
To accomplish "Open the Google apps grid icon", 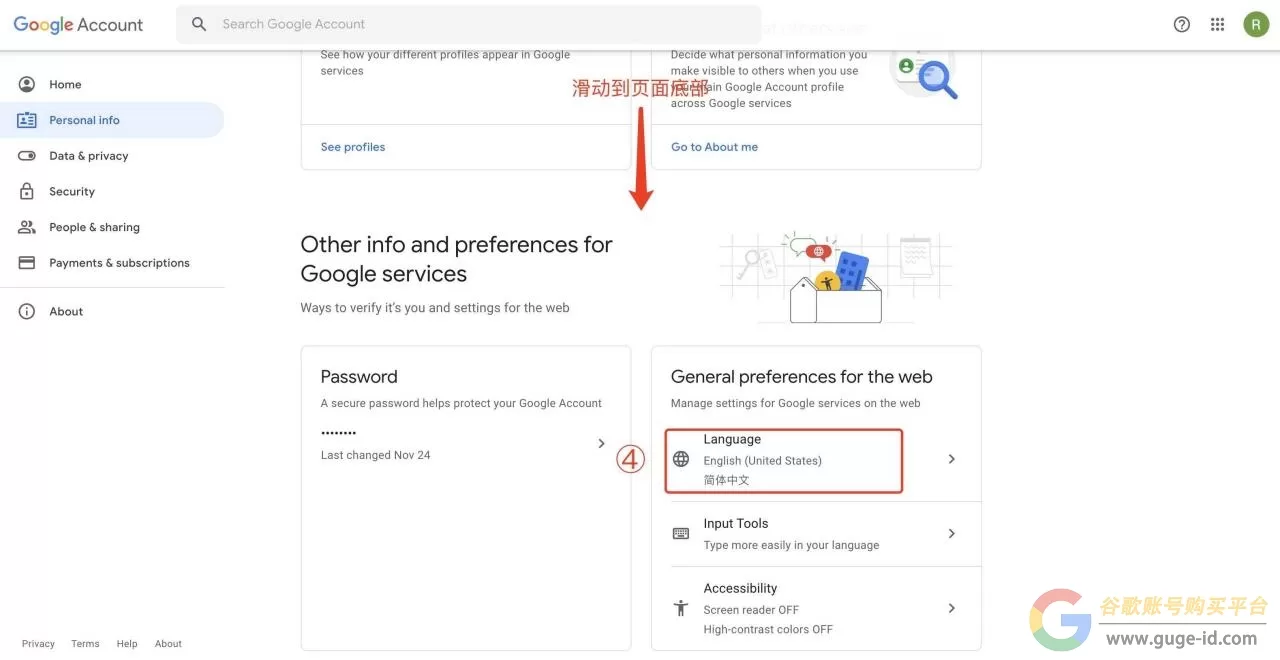I will coord(1217,24).
